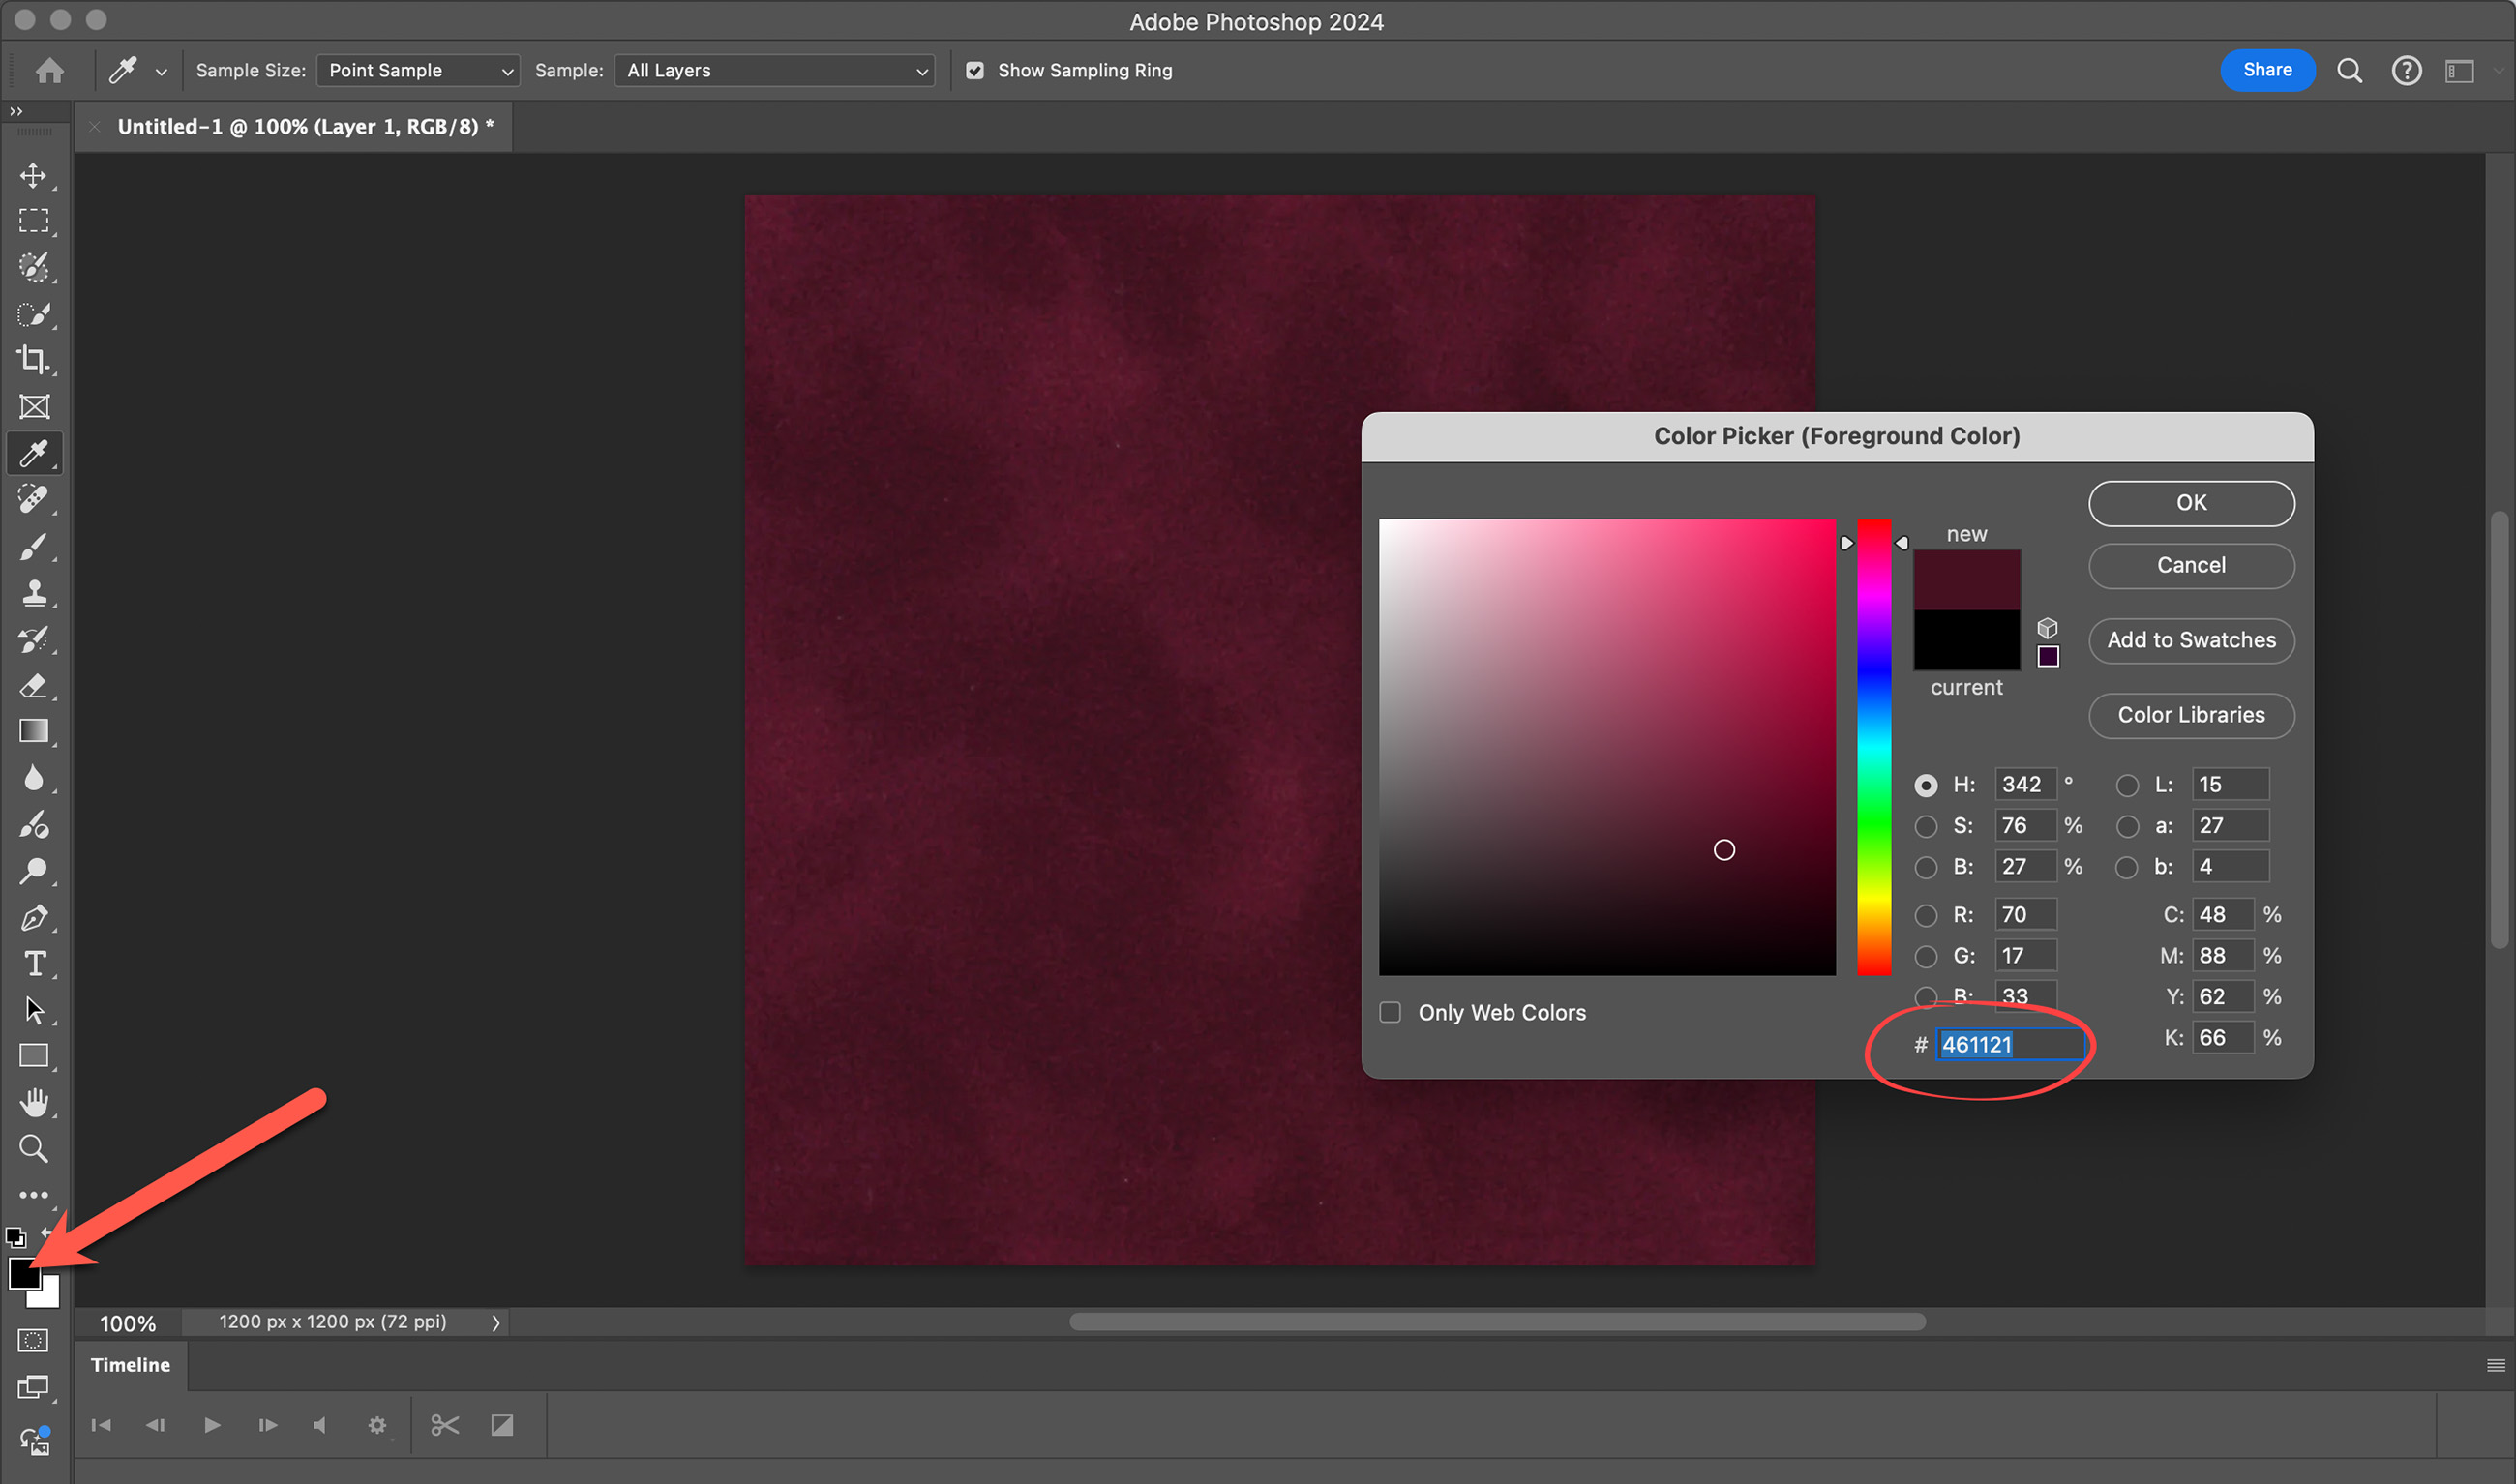
Task: Select the Pen tool
Action: click(34, 918)
